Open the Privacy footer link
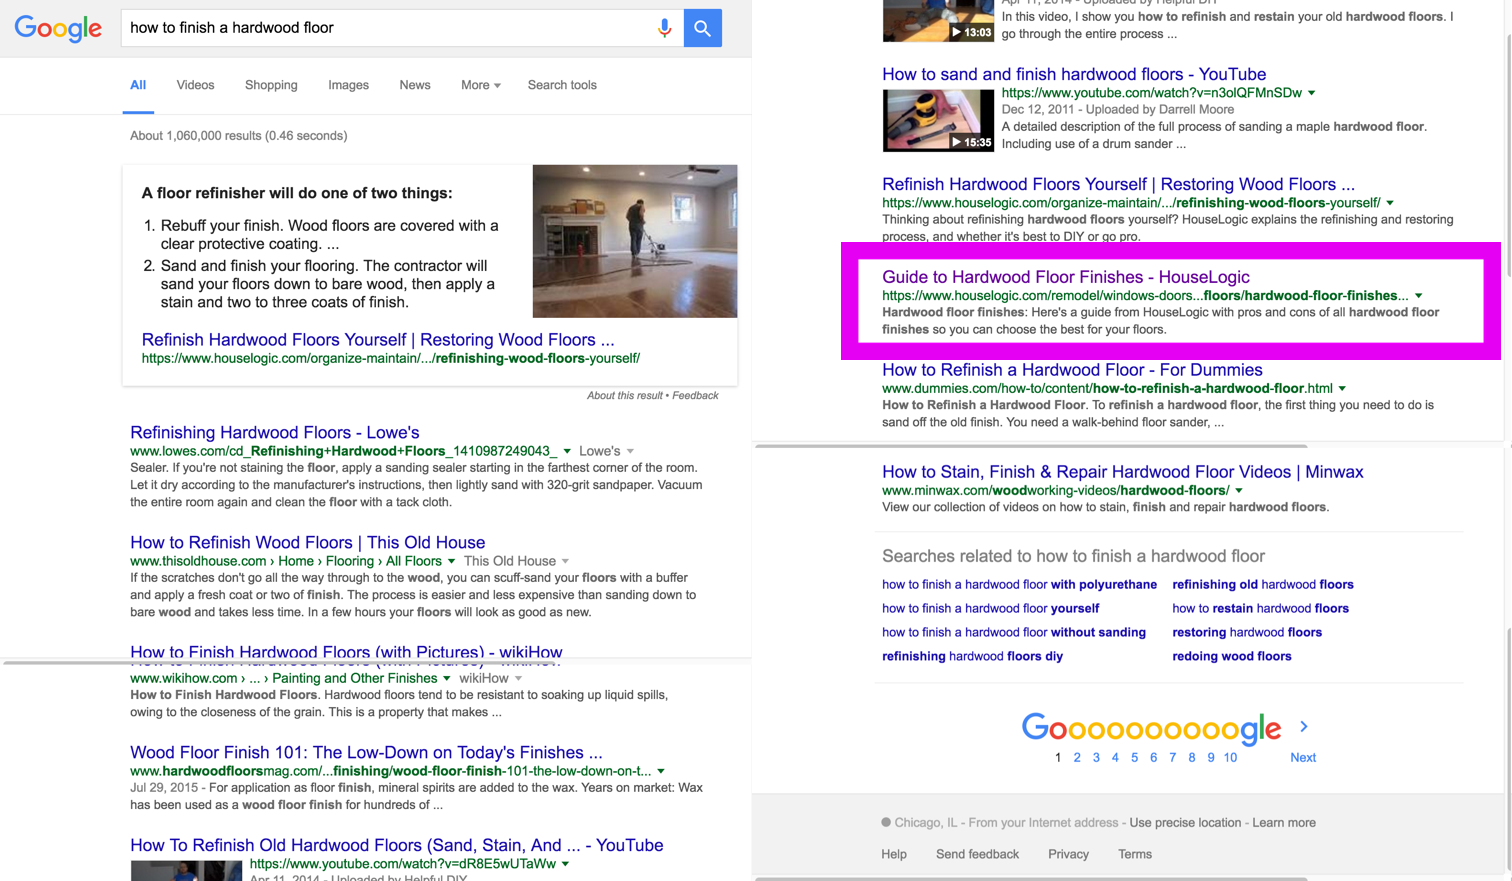This screenshot has height=881, width=1512. [x=1068, y=855]
